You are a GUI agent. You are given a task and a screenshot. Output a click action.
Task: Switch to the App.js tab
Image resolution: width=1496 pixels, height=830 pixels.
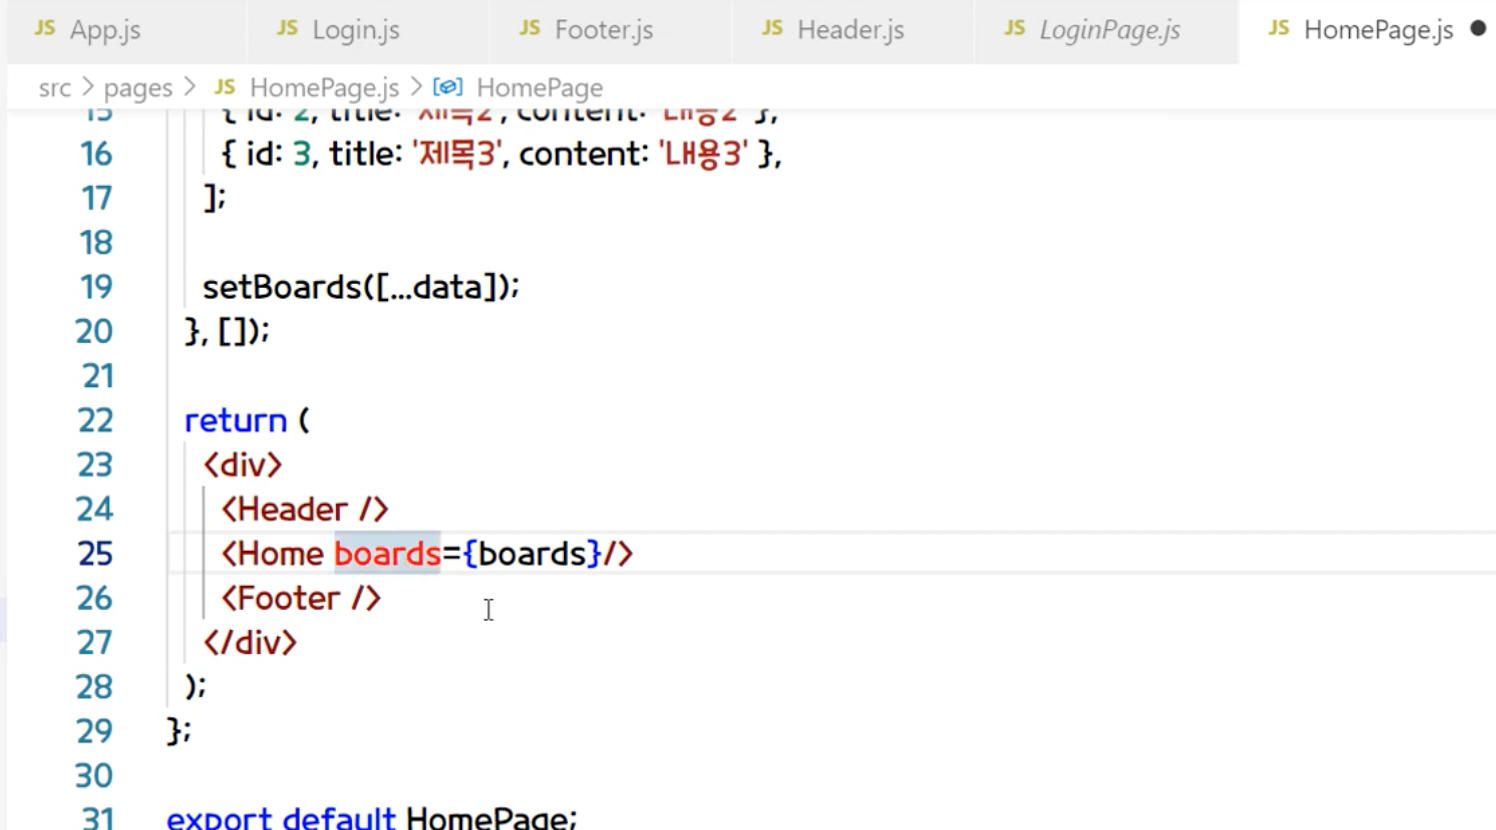125,30
